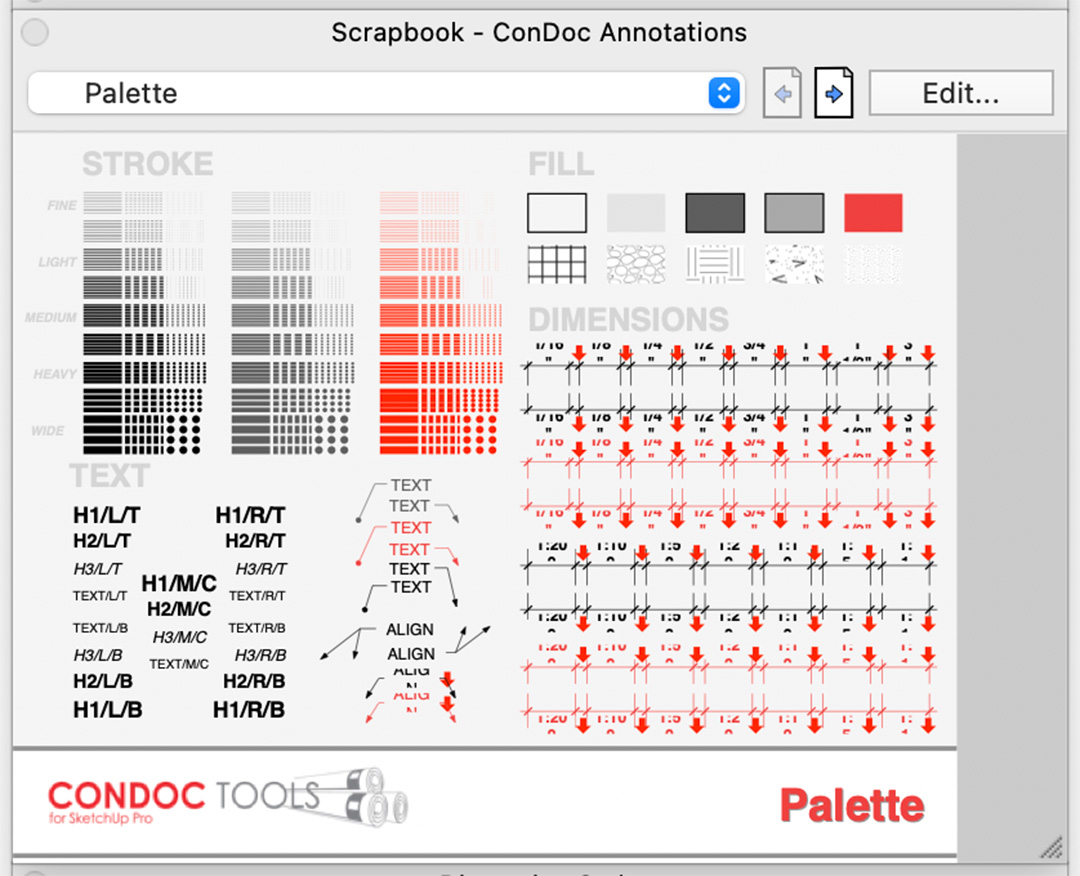
Task: Select the light gray fill swatch
Action: pos(636,213)
